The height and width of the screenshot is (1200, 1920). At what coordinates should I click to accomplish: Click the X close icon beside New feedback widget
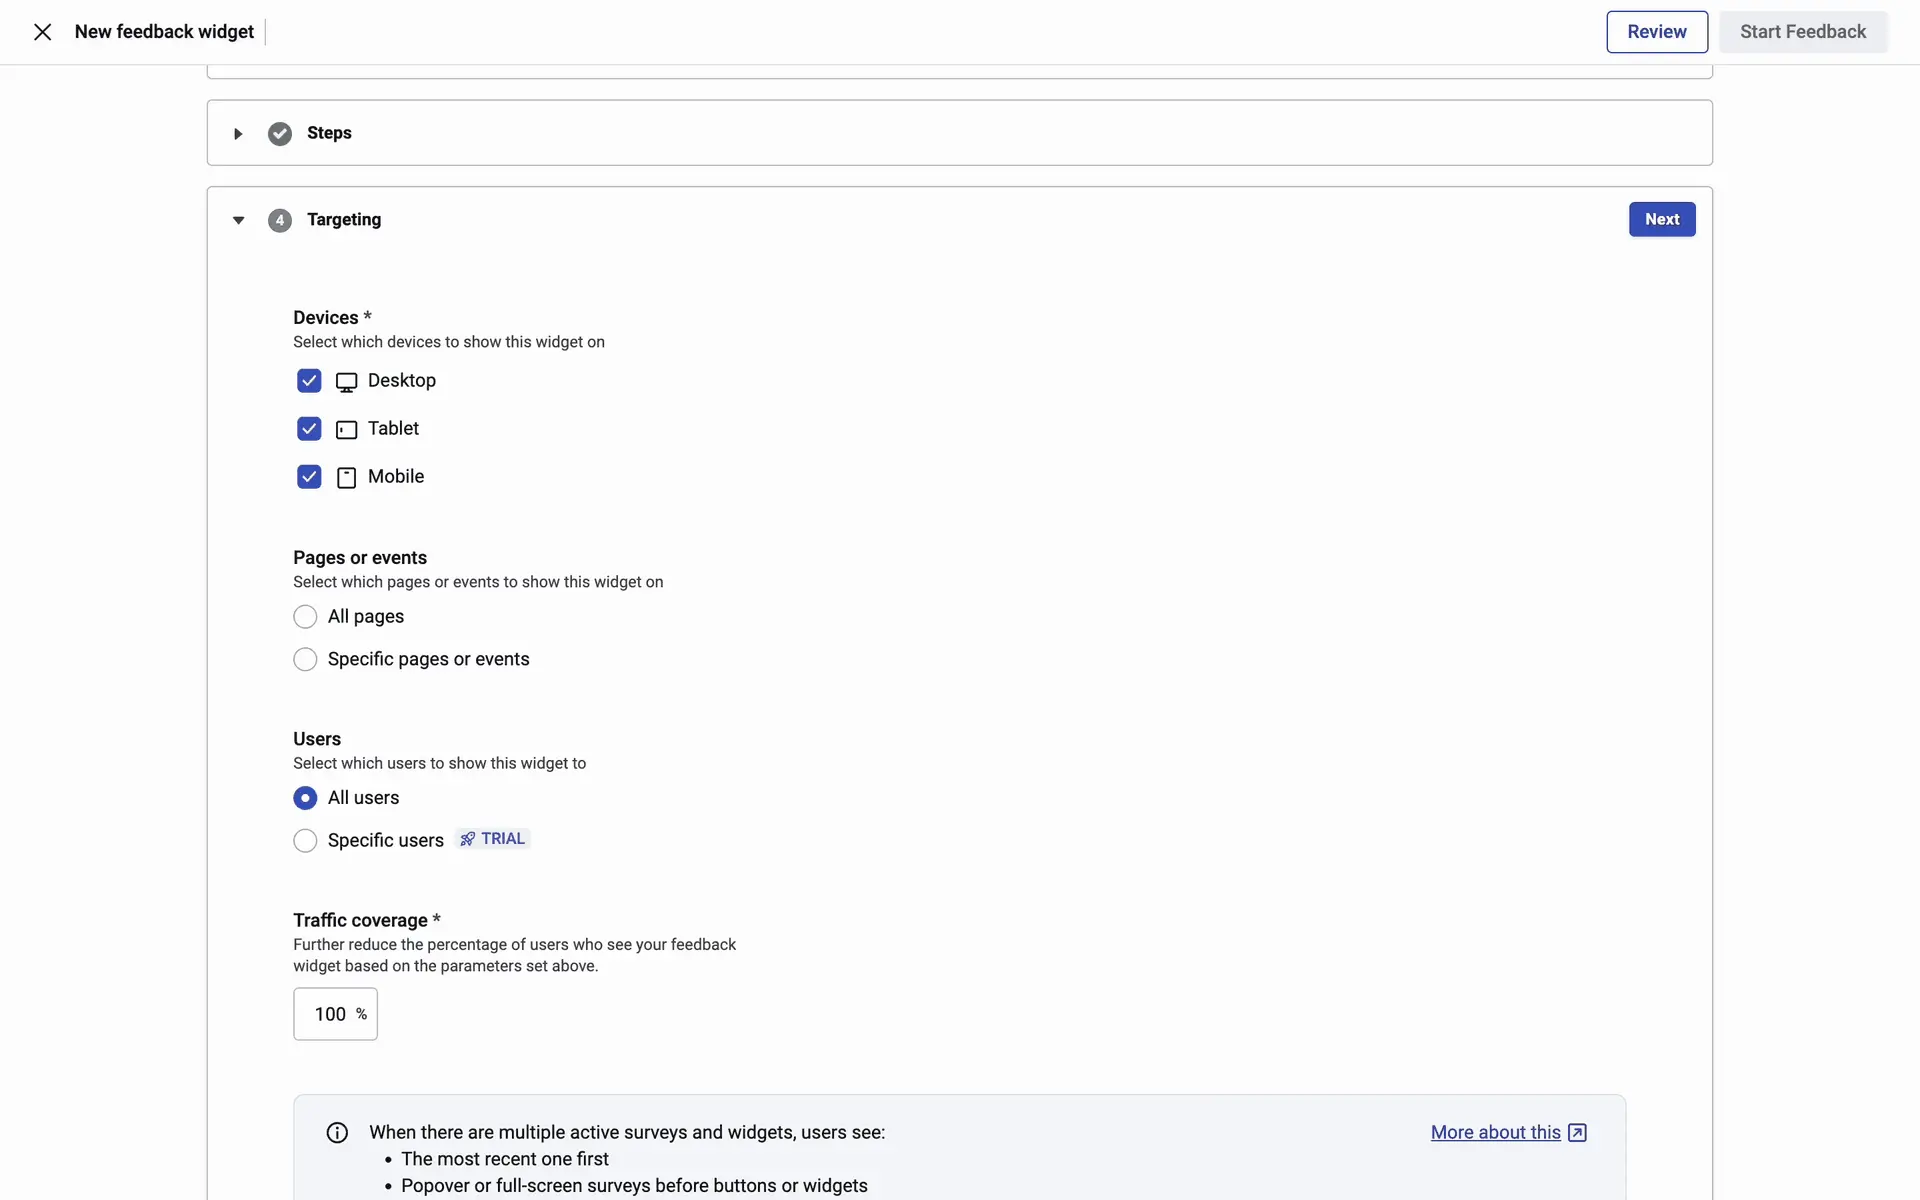(42, 32)
